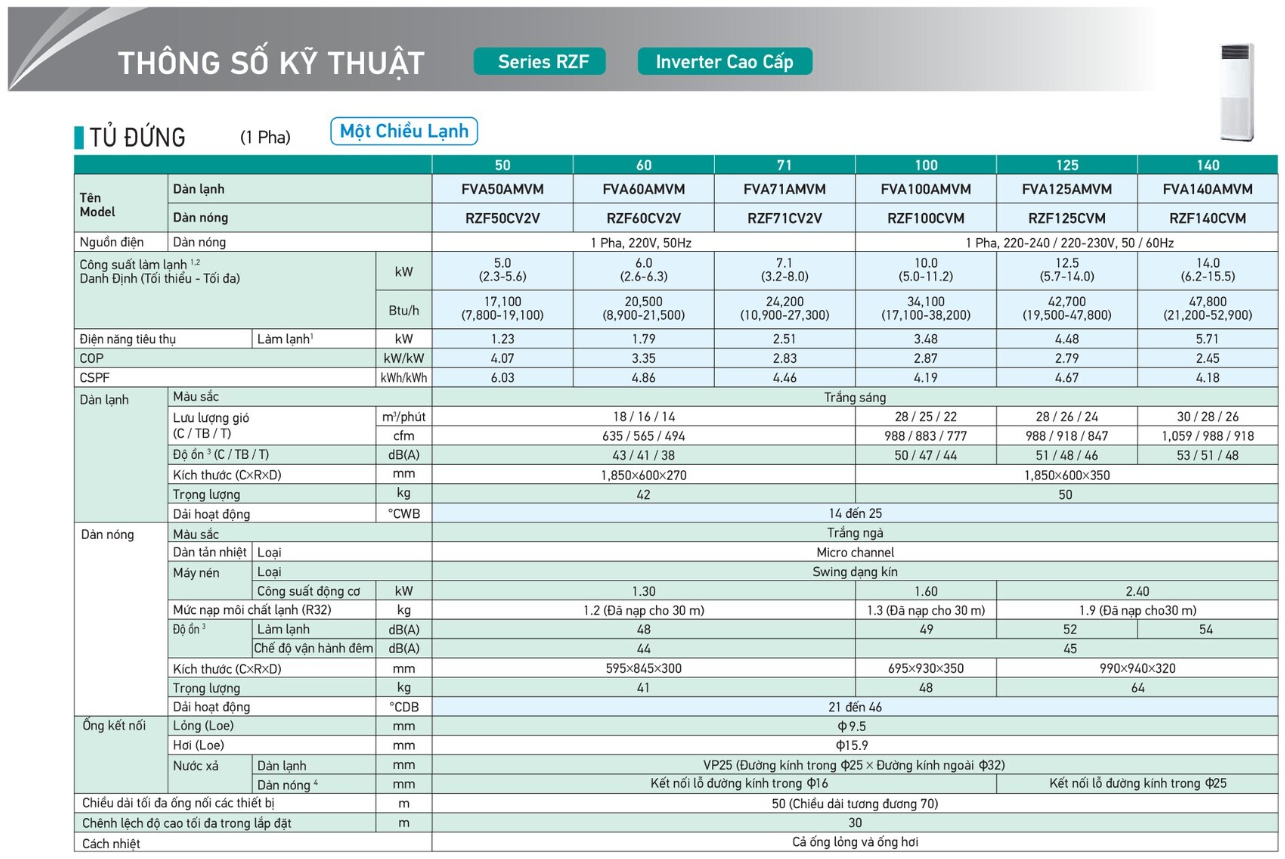This screenshot has height=859, width=1285.
Task: Click outdoor unit model RZF140CVM
Action: point(1207,218)
